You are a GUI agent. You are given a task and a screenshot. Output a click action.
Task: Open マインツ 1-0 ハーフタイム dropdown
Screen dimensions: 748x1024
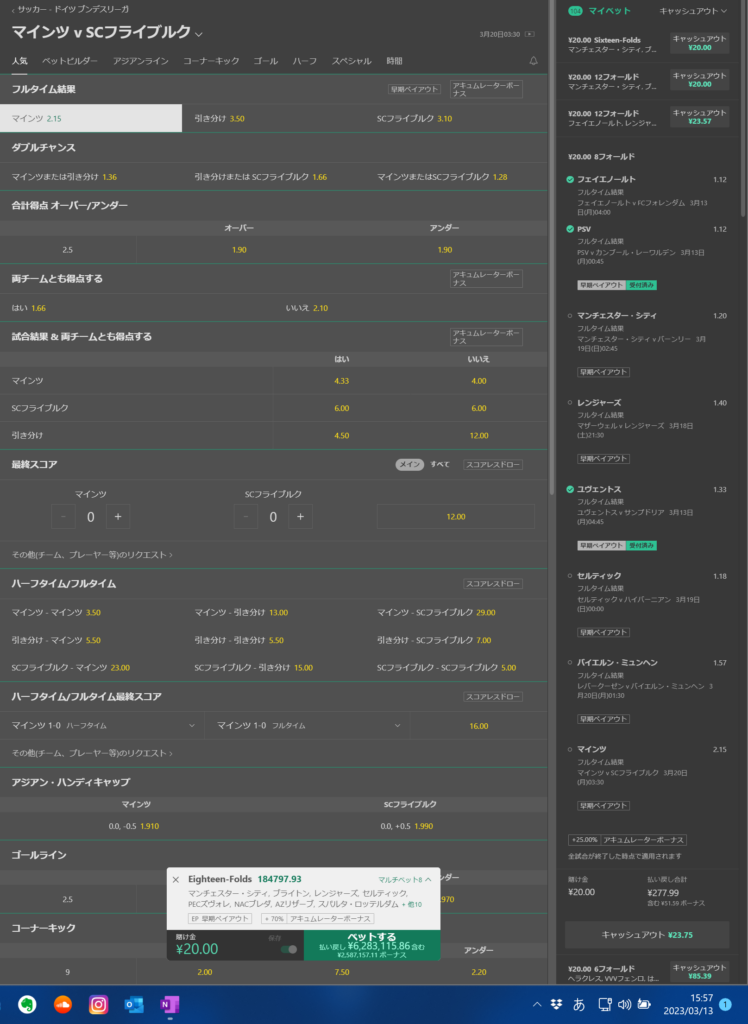pos(103,726)
